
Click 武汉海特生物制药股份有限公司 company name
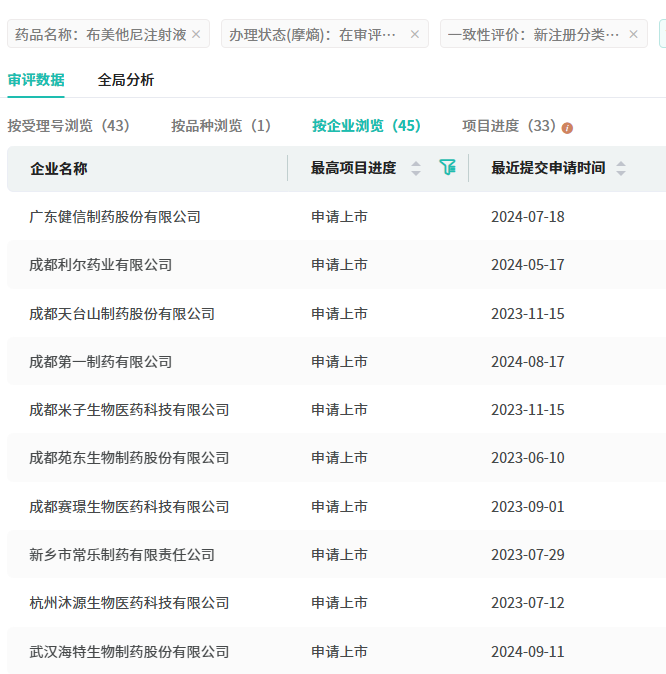(x=129, y=652)
